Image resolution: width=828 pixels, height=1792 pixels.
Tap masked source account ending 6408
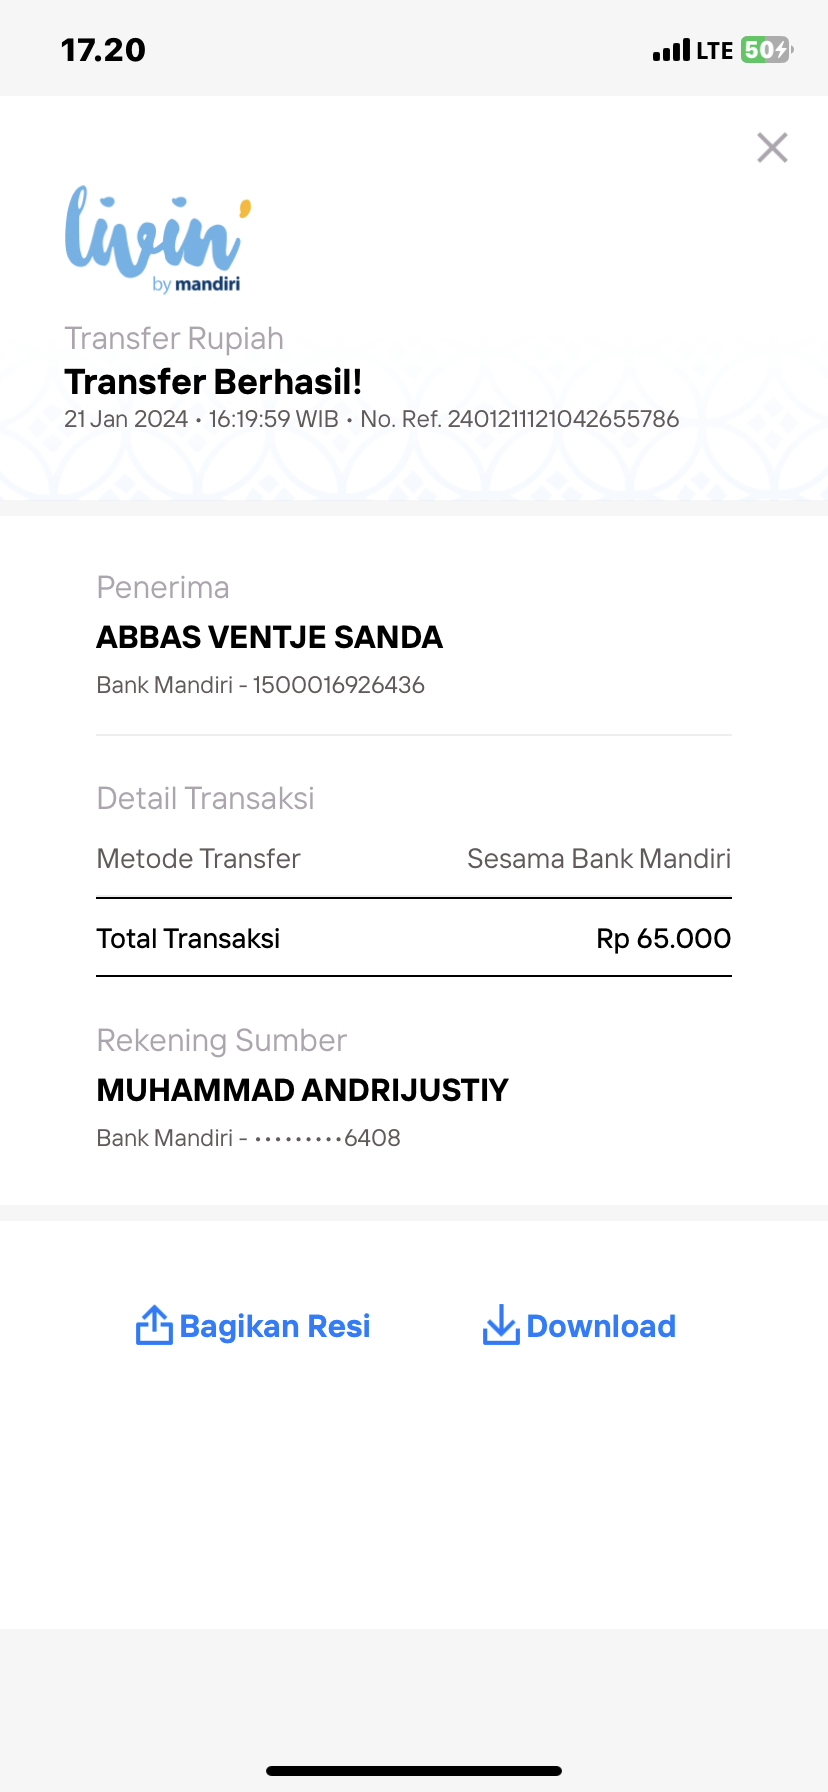[248, 1138]
